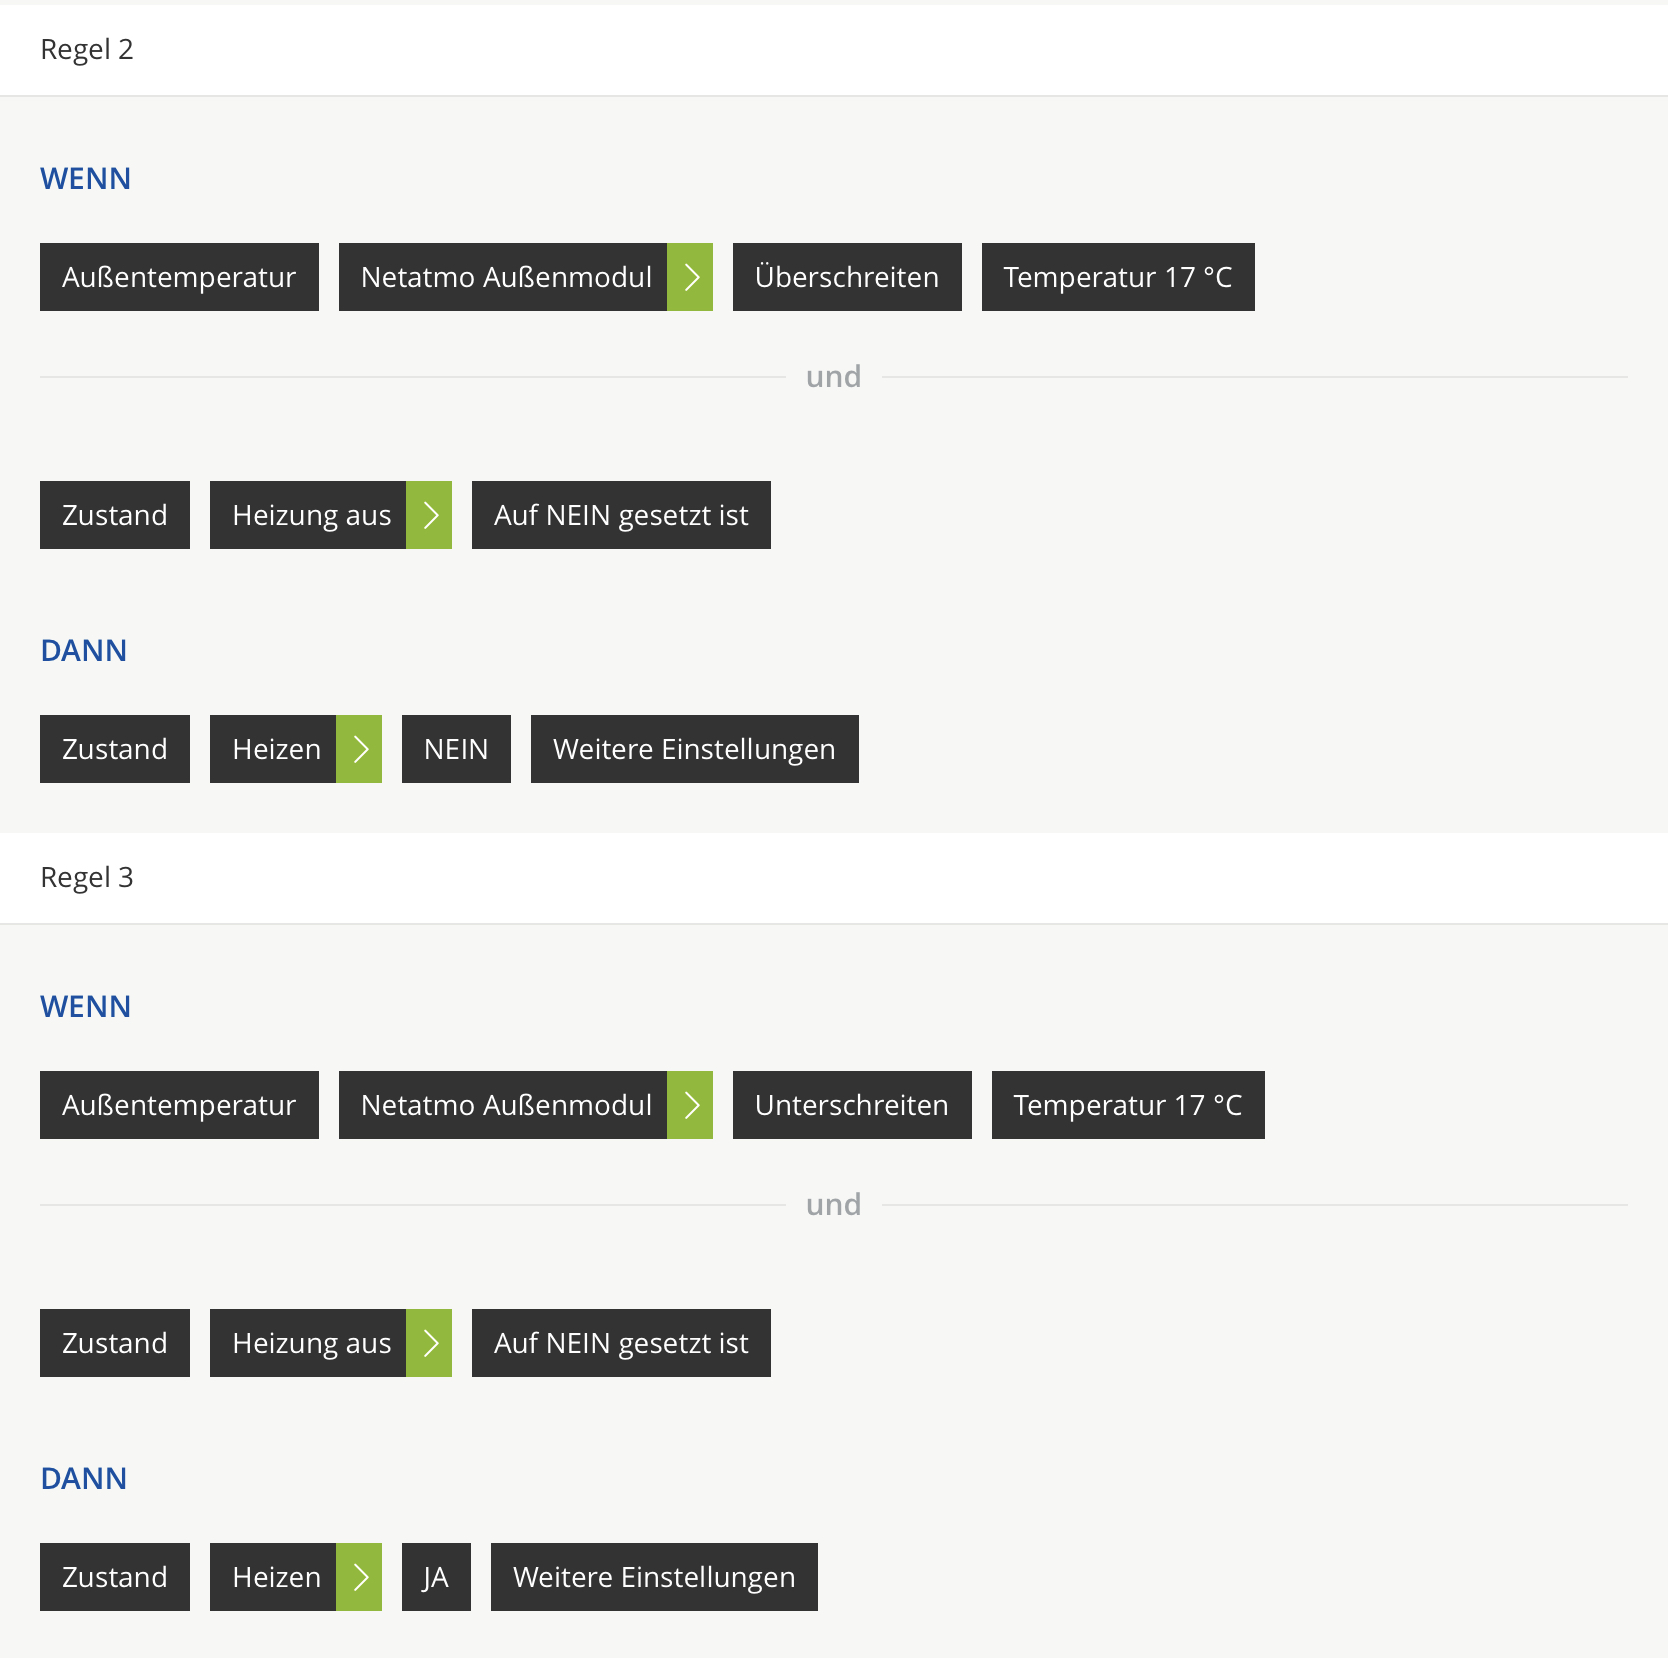
Task: Edit Temperatur 17 °C threshold in Regel 3
Action: (x=1127, y=1105)
